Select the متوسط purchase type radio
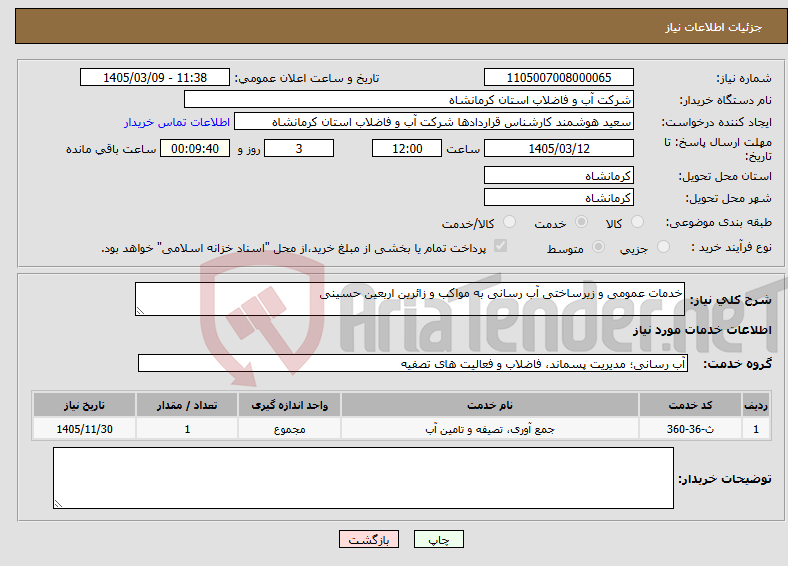Screen dimensions: 788x566 point(598,246)
